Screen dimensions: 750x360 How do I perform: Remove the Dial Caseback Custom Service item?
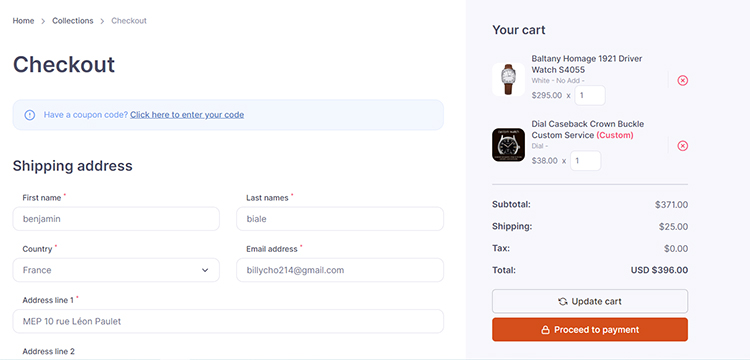pos(683,145)
